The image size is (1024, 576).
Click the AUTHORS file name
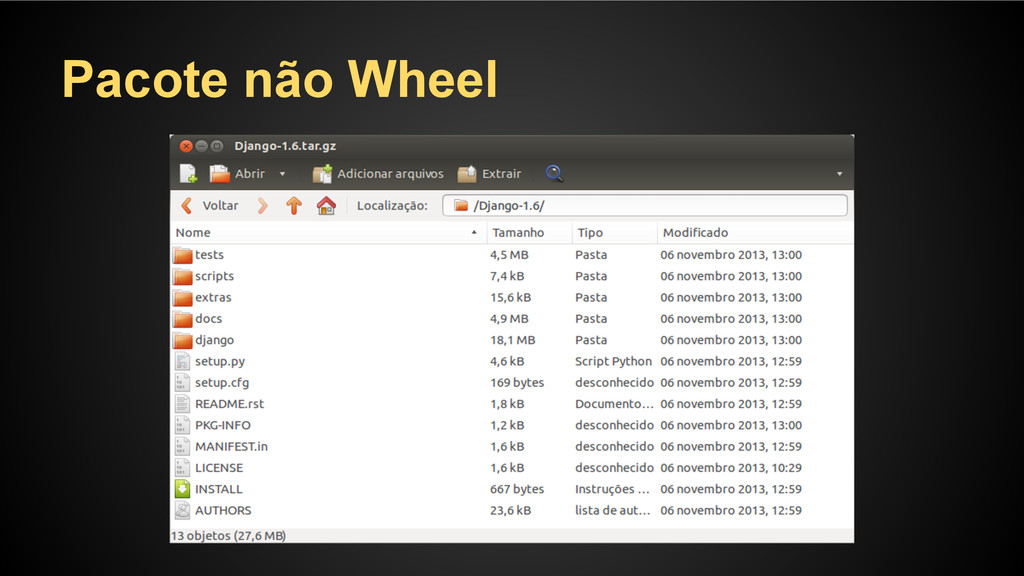point(223,511)
